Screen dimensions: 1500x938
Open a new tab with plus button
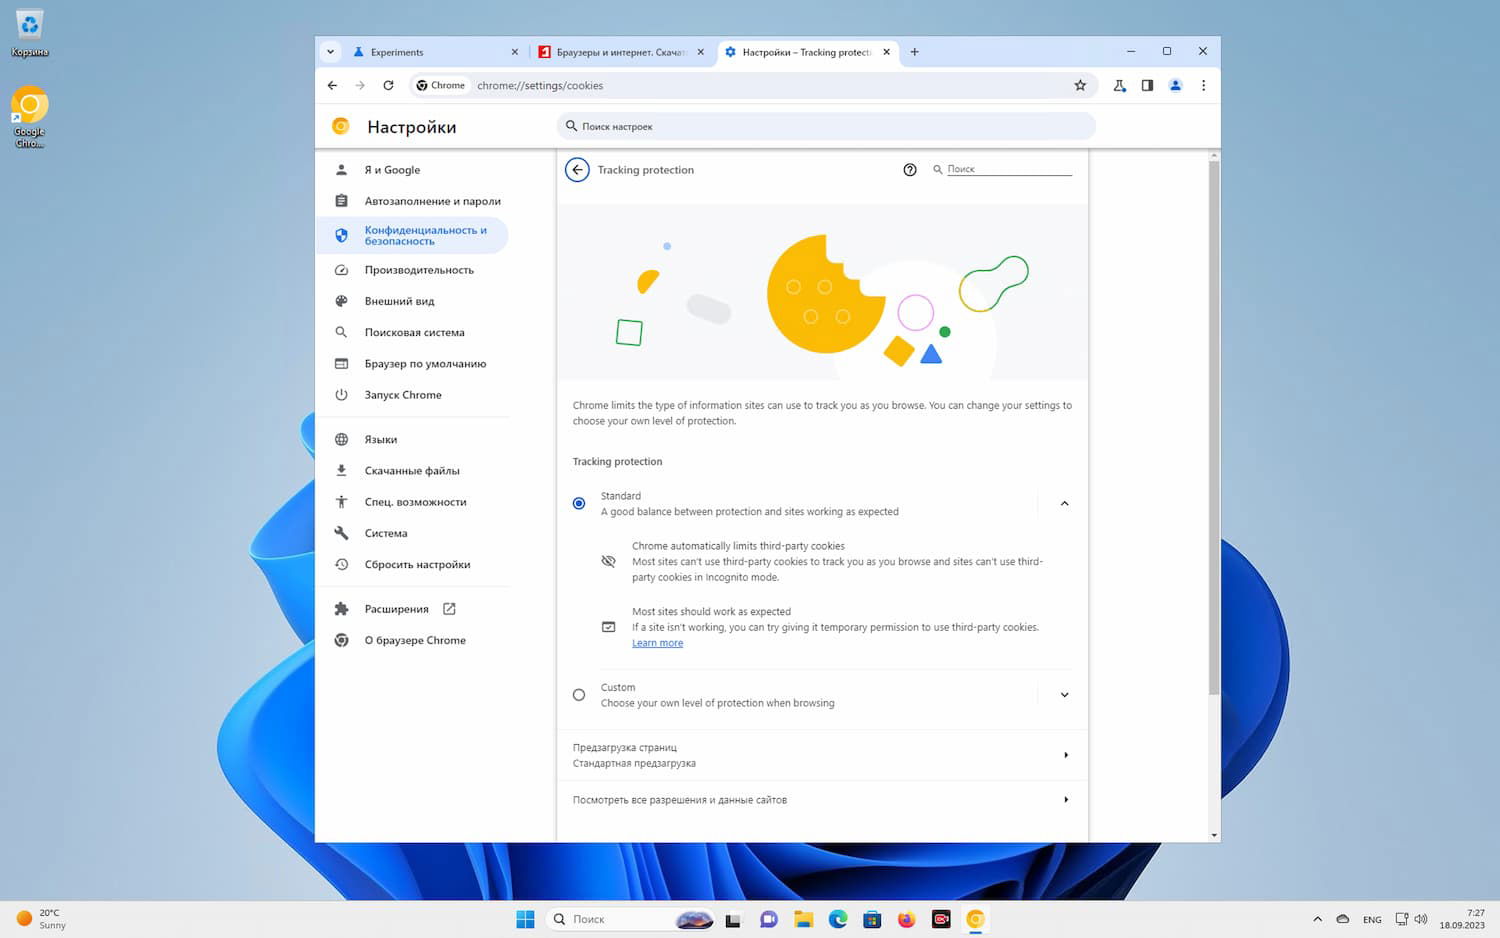coord(914,52)
